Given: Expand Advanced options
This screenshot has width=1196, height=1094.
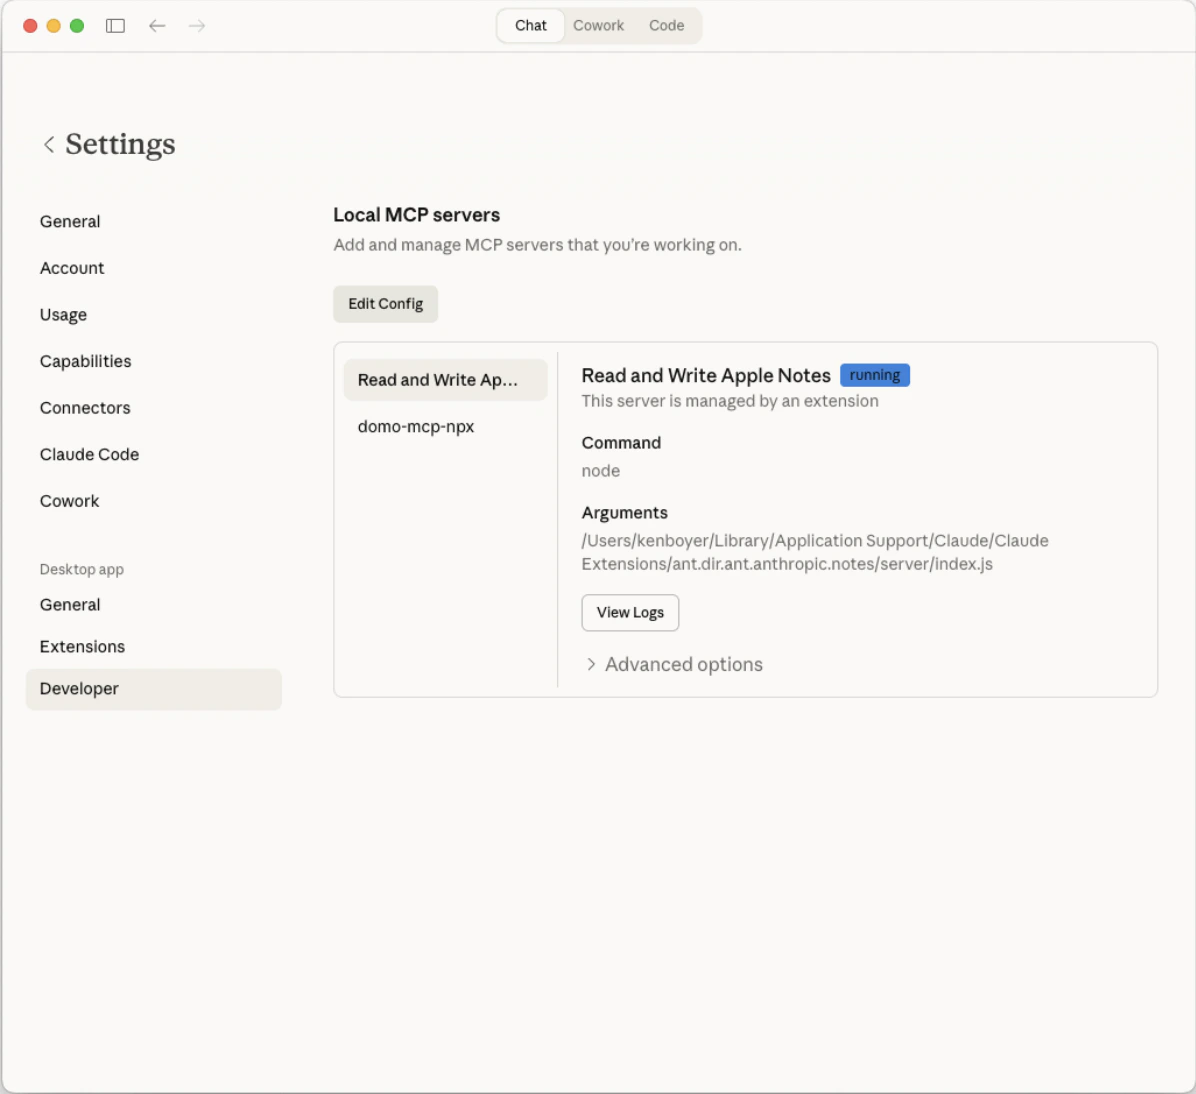Looking at the screenshot, I should (x=674, y=664).
